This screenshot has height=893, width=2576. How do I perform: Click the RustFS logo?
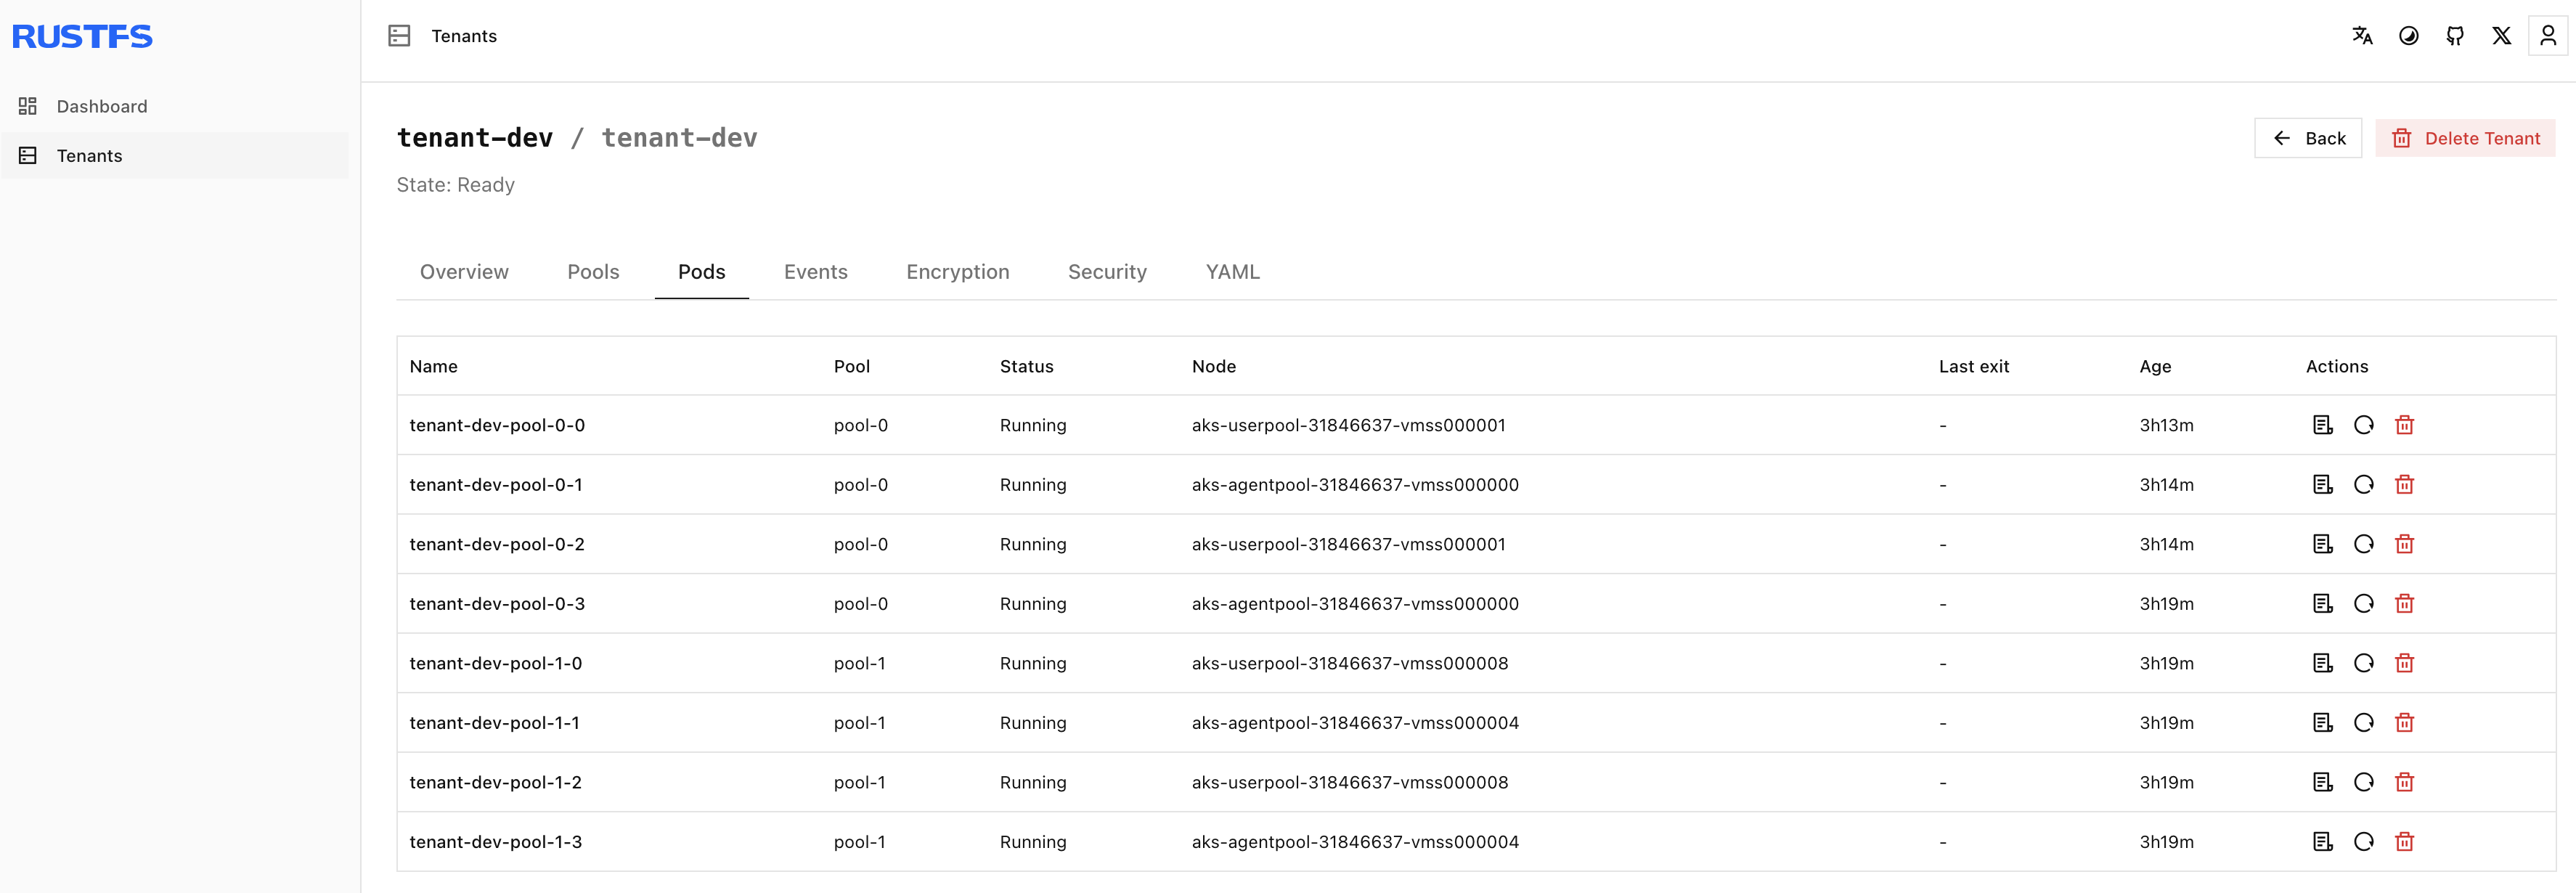82,37
